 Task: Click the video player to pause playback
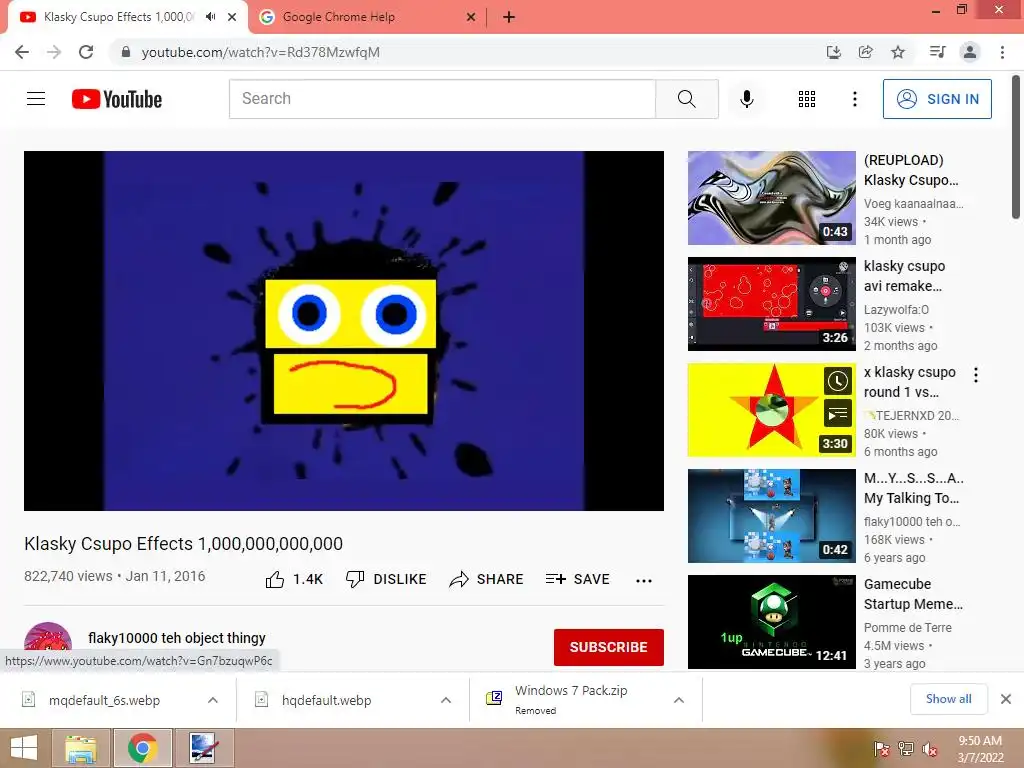[x=344, y=330]
